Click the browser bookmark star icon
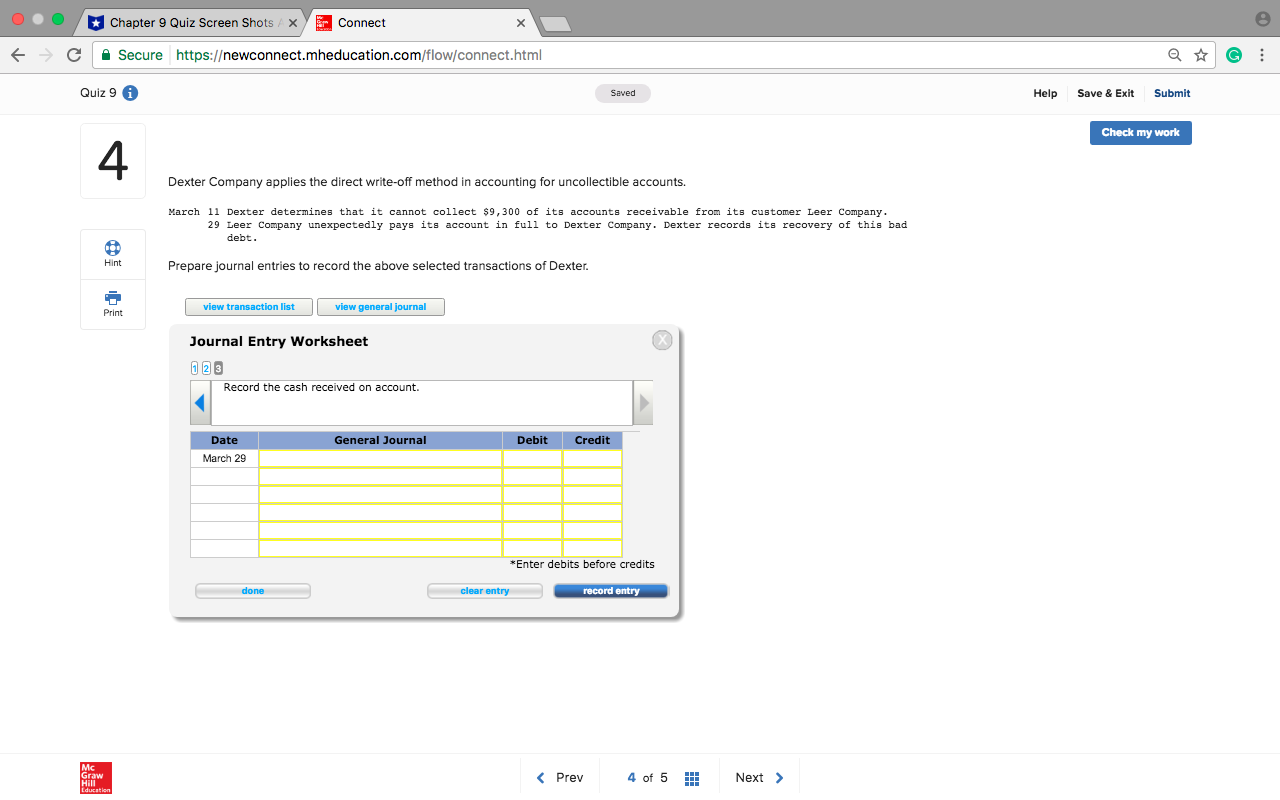Viewport: 1280px width, 800px height. point(1201,55)
